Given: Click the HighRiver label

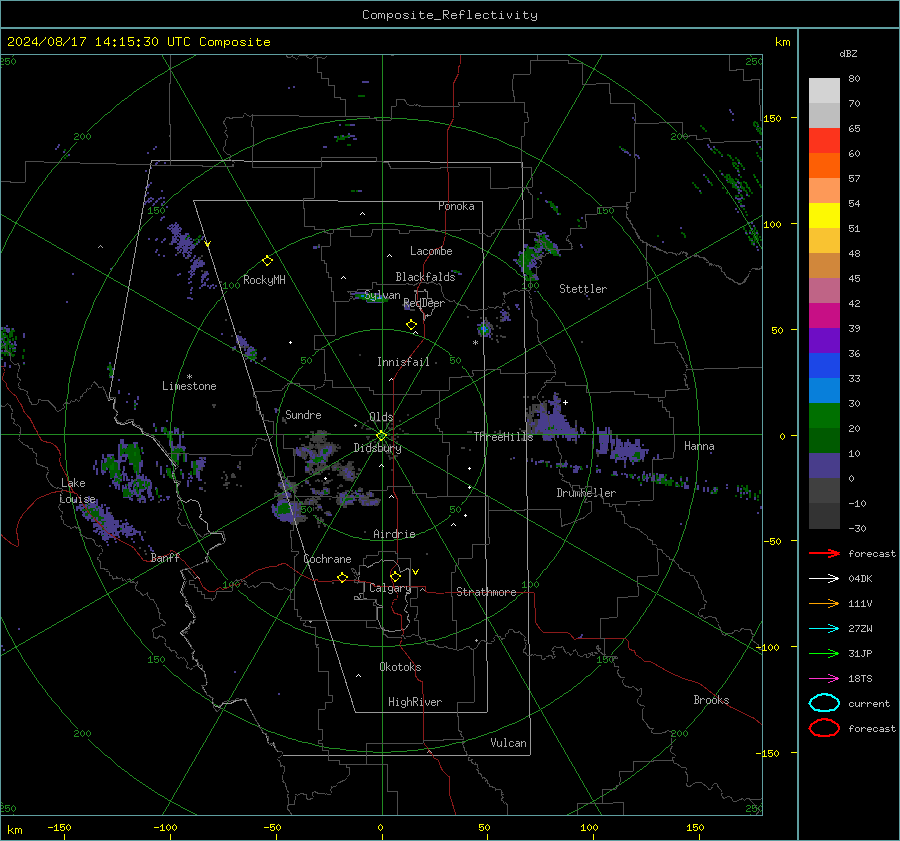Looking at the screenshot, I should click(415, 702).
